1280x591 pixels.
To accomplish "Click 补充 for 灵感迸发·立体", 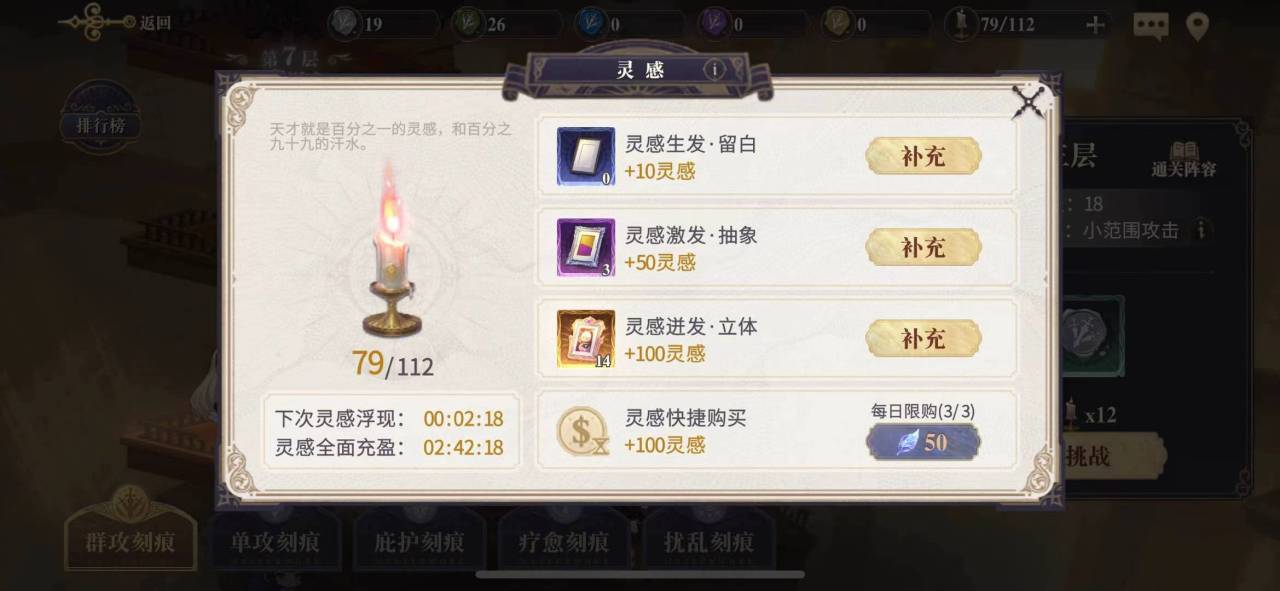I will 923,339.
